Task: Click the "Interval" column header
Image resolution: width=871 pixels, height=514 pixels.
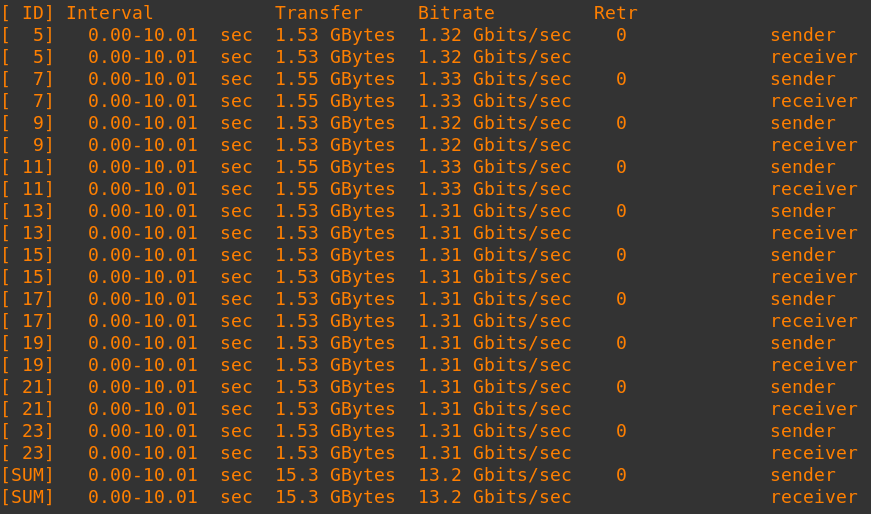Action: click(x=109, y=13)
